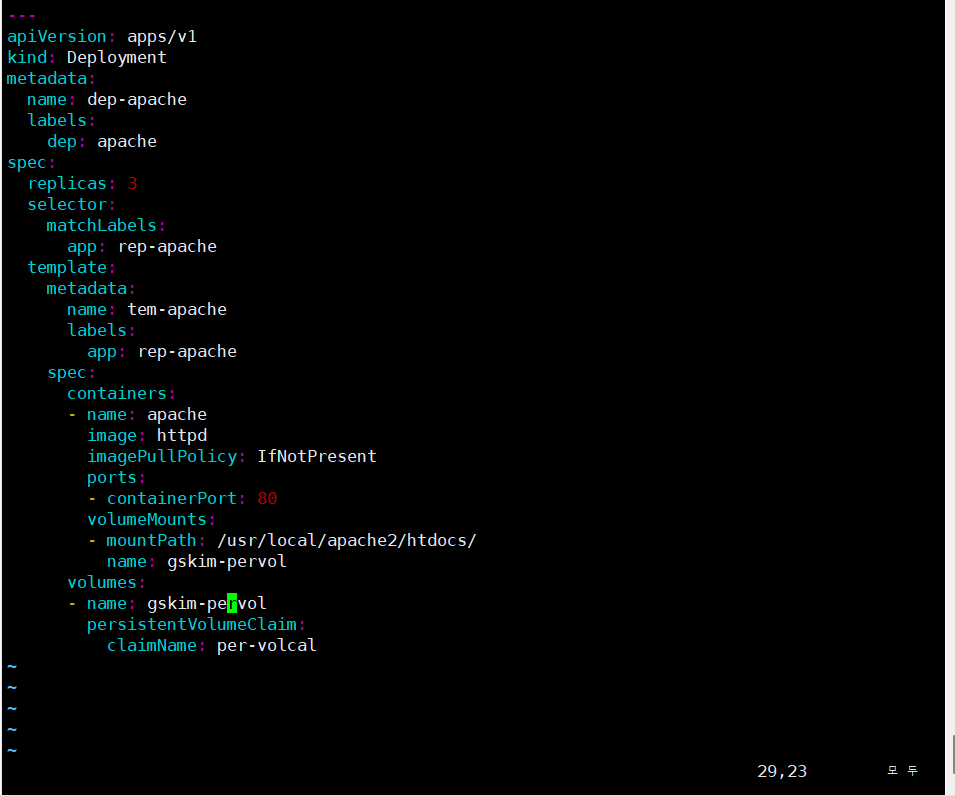Click the green cursor in gskim-pervol
Viewport: 955px width, 796px height.
[x=232, y=604]
